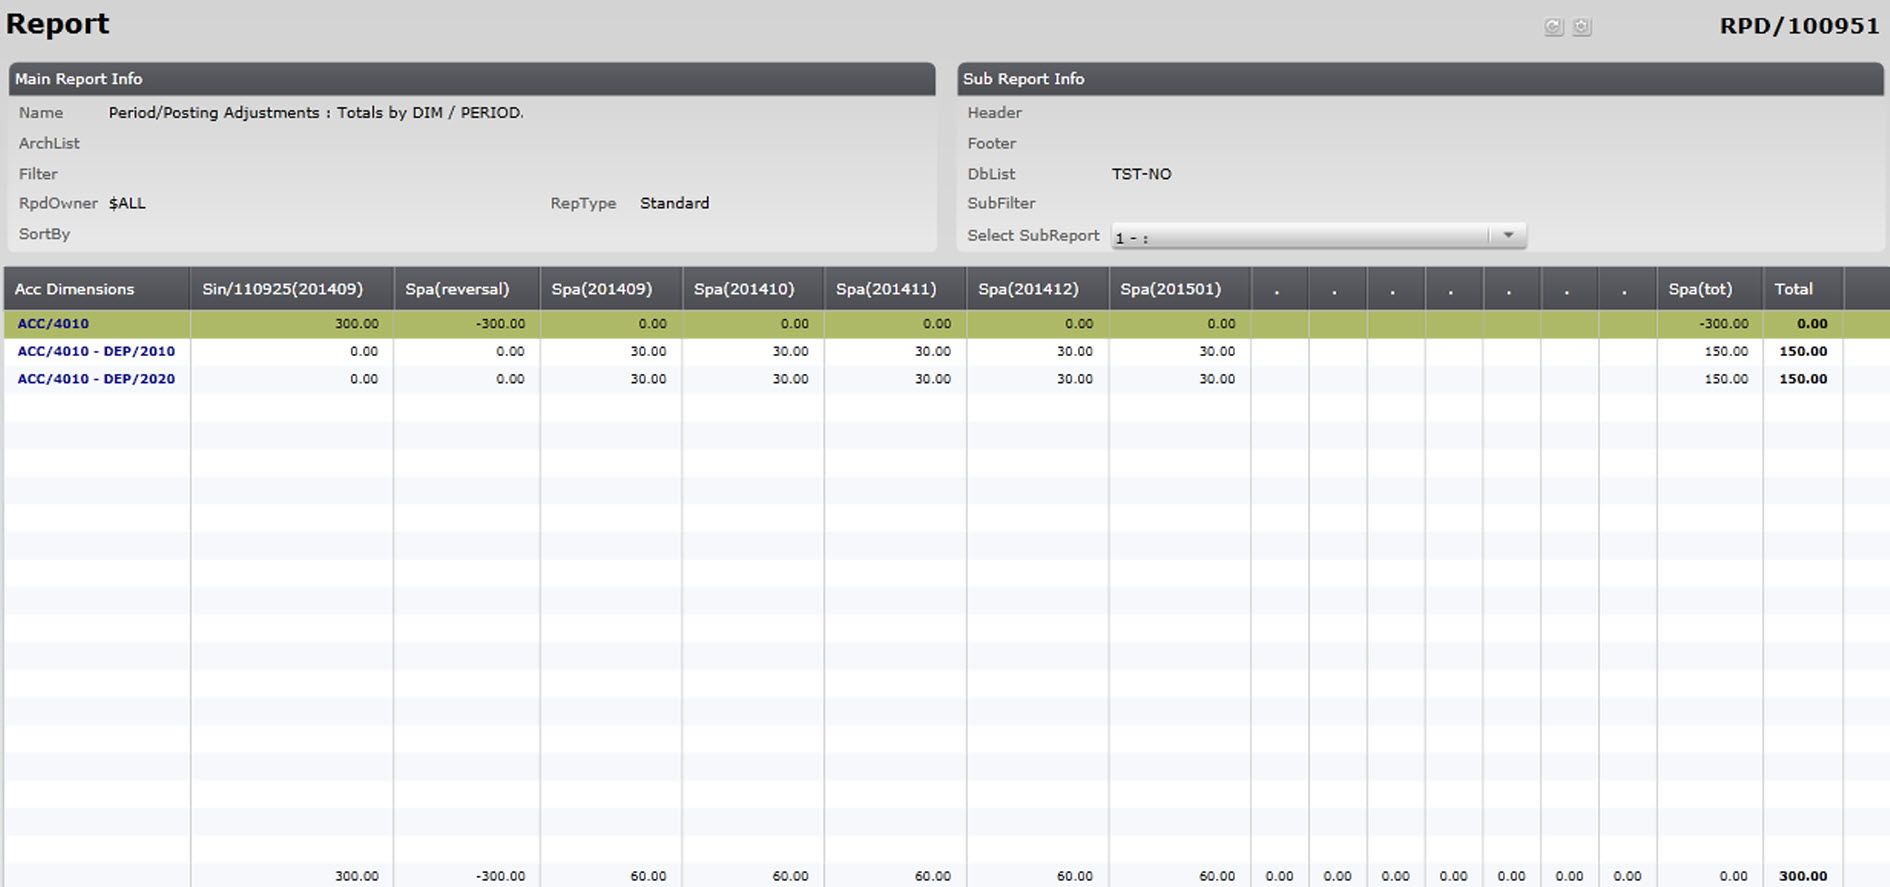The width and height of the screenshot is (1890, 887).
Task: Click the Report page title
Action: (57, 24)
